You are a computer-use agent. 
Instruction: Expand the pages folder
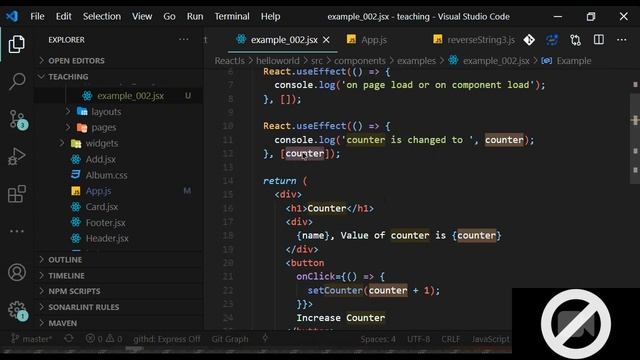pos(104,127)
